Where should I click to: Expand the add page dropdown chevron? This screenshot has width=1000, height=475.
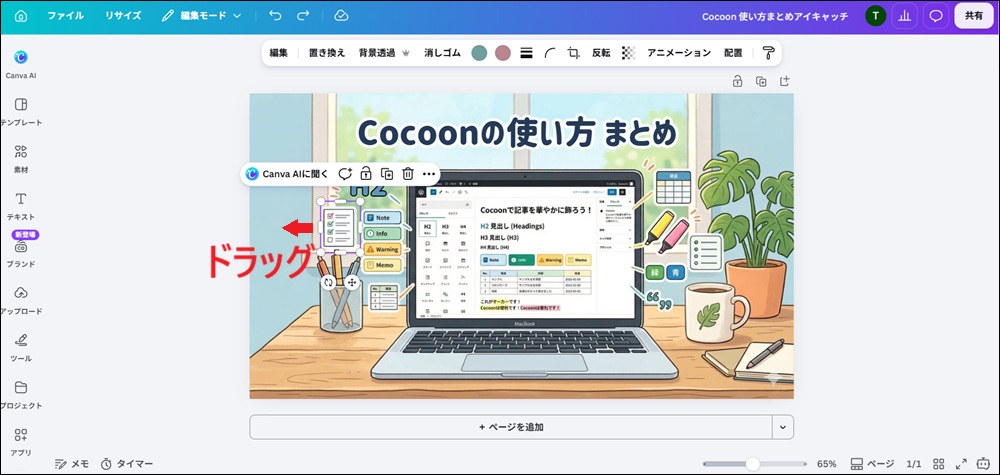click(x=783, y=427)
